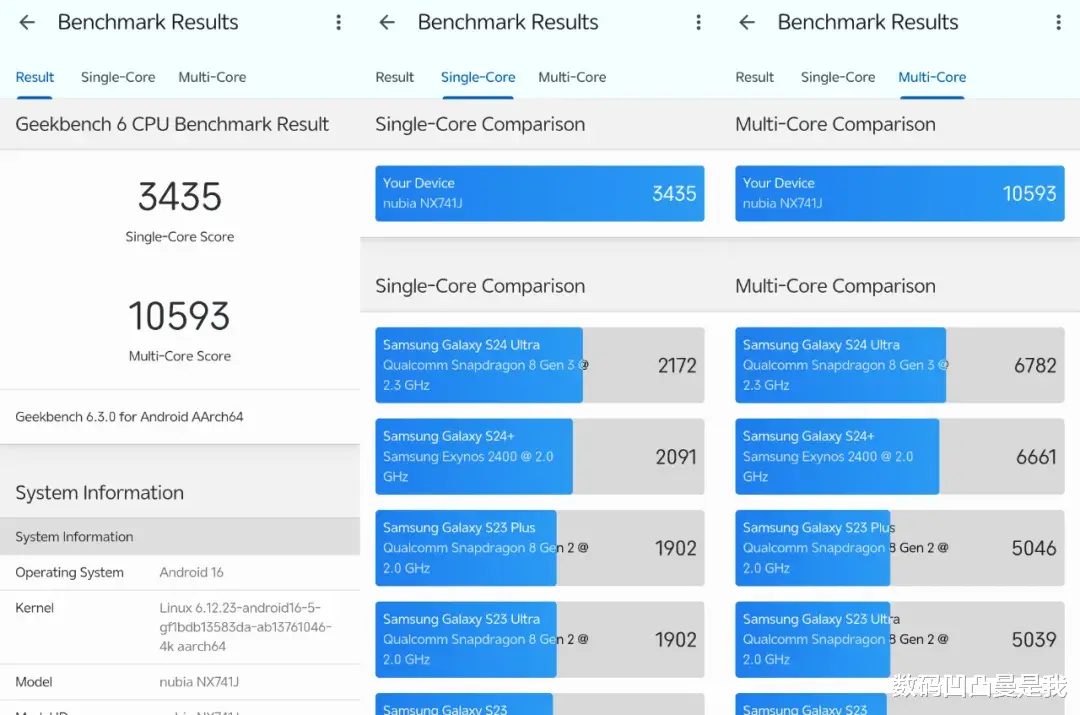Open Multi-Core tab on the middle screen
This screenshot has width=1080, height=715.
572,77
